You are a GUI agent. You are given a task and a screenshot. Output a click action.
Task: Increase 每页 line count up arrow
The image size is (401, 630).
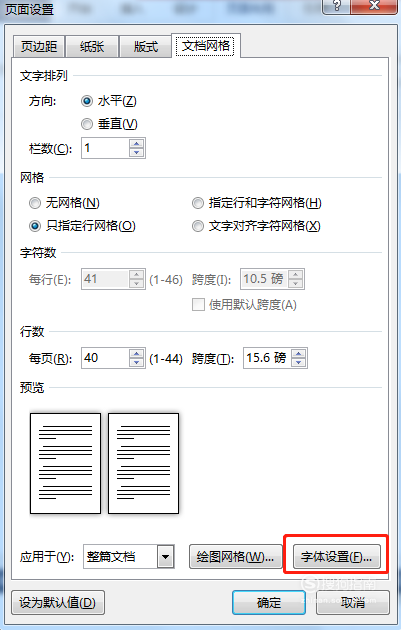(x=137, y=354)
